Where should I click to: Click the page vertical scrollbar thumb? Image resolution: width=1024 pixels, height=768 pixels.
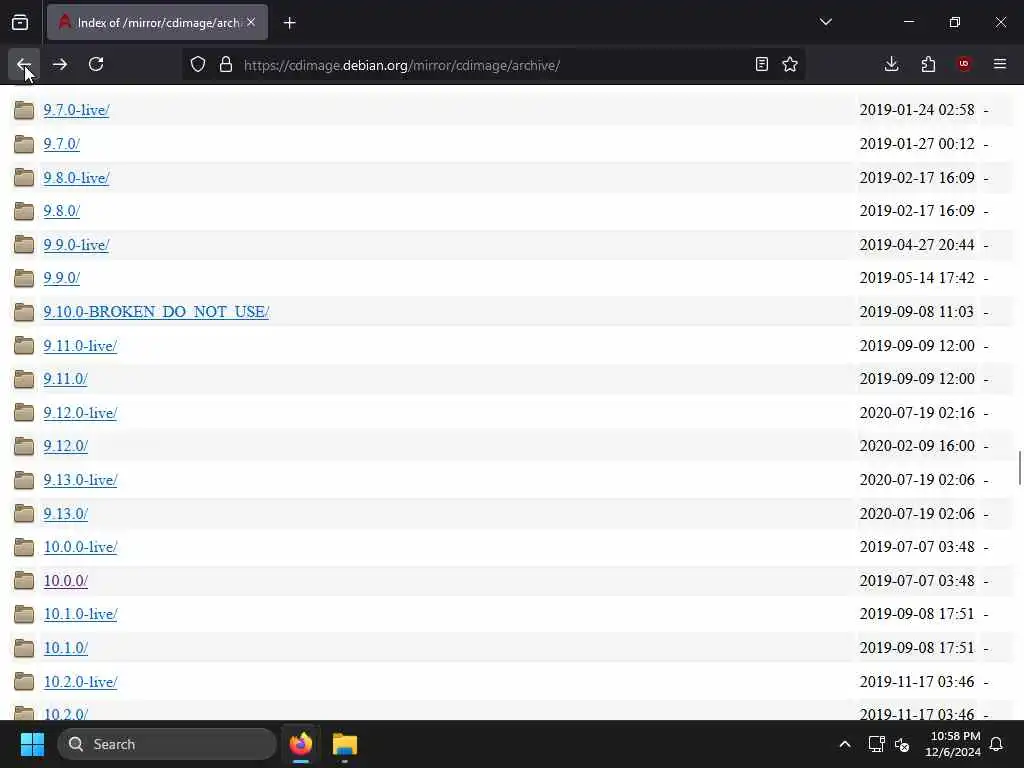coord(1019,468)
